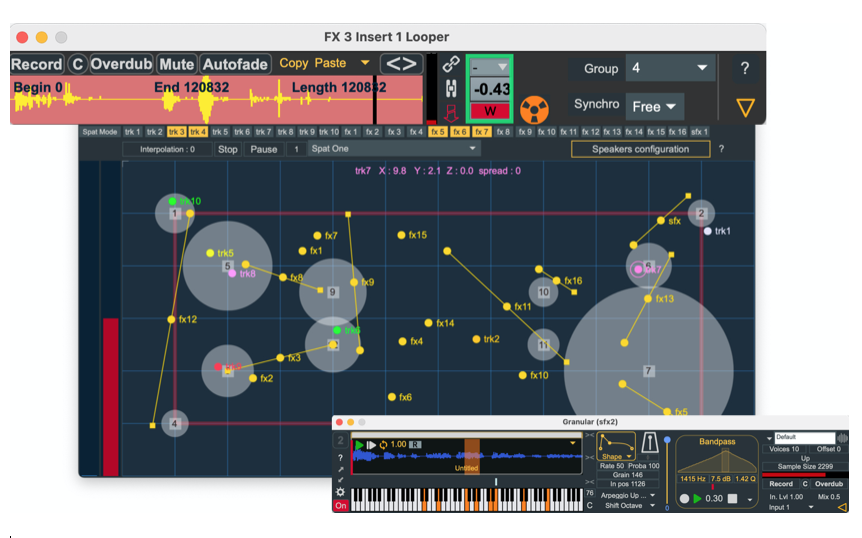The width and height of the screenshot is (862, 538).
Task: Click the orange triangle in Looper panel
Action: coord(745,107)
